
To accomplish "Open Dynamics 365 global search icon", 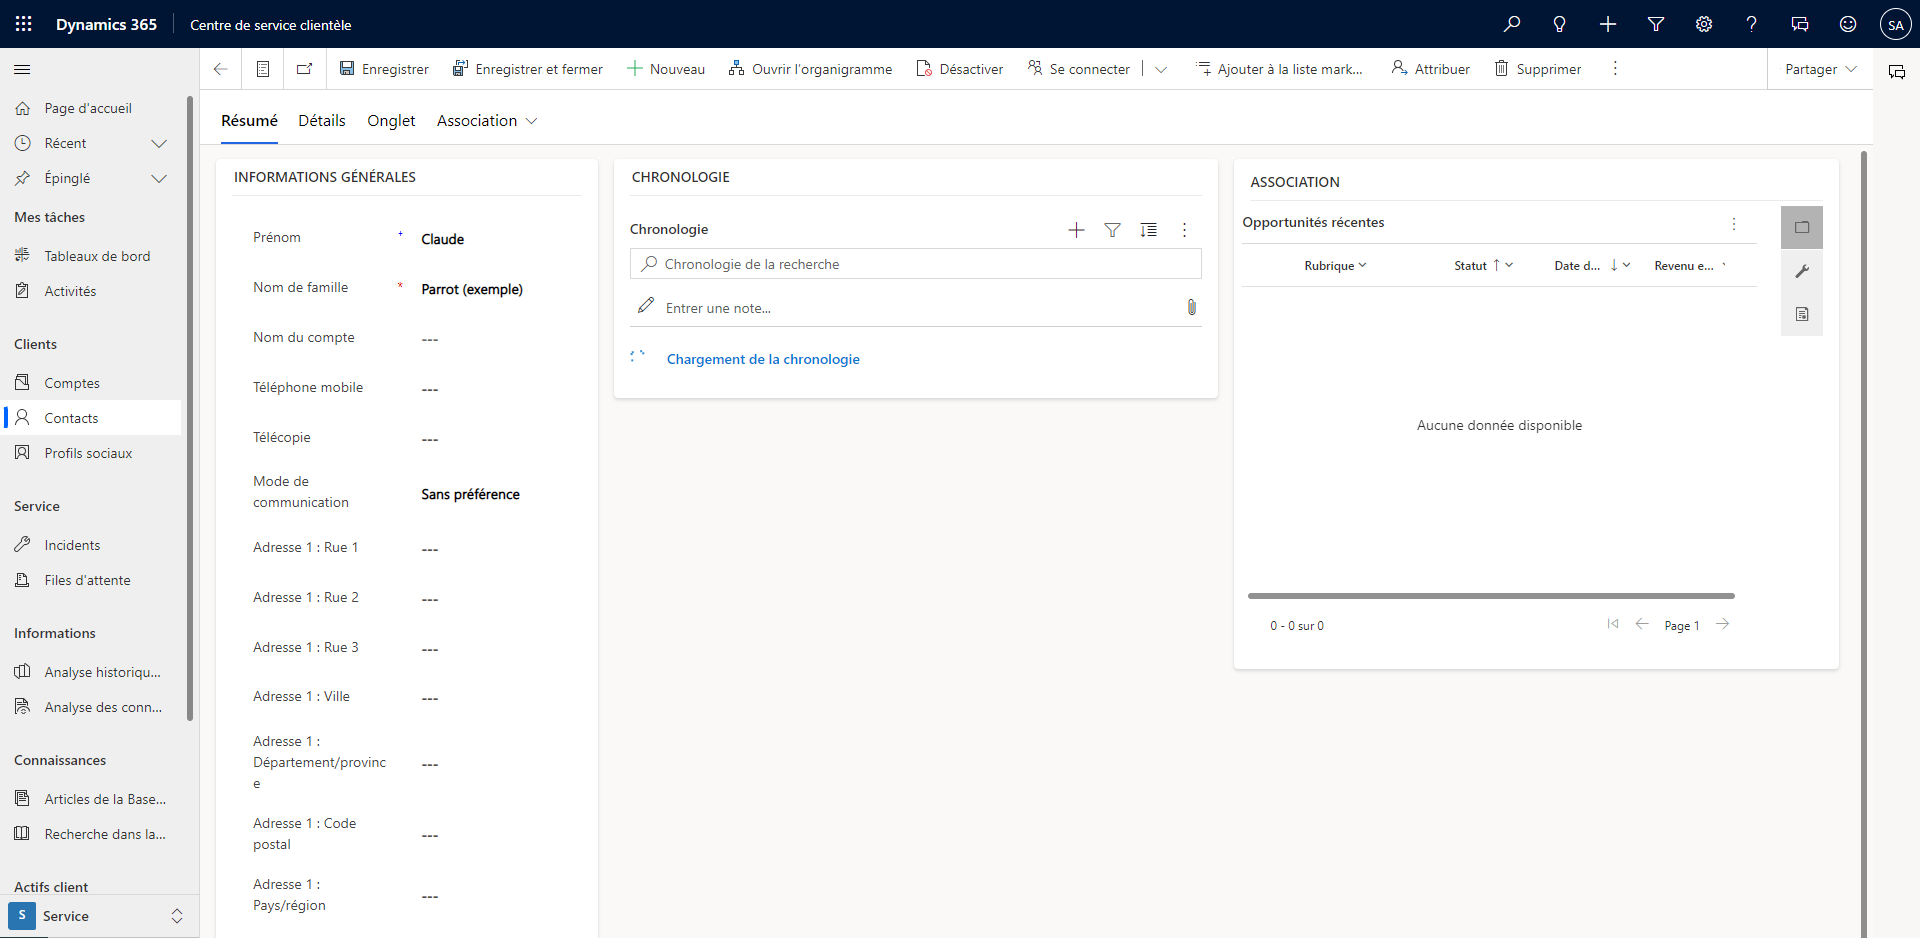I will coord(1513,24).
